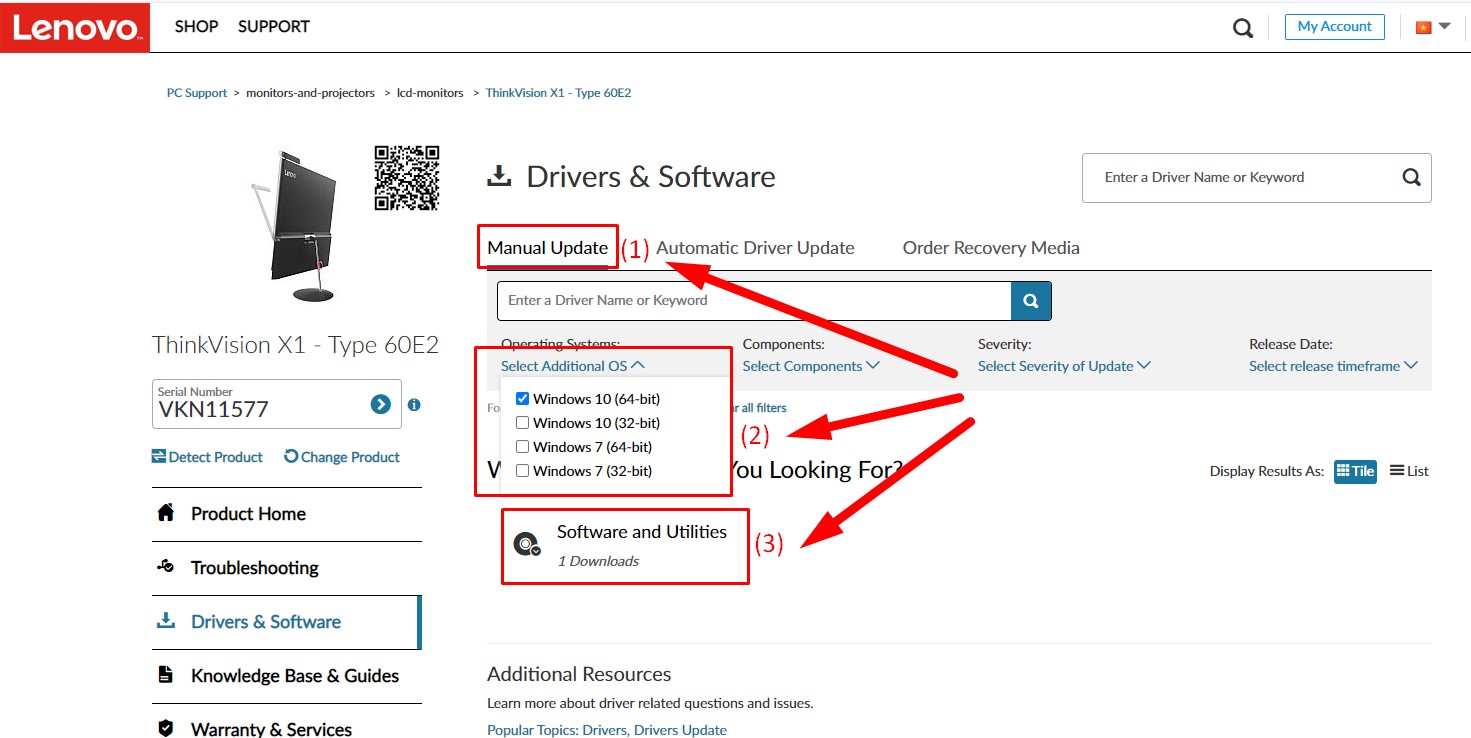Switch to List display view
The image size is (1471, 738).
click(1409, 471)
